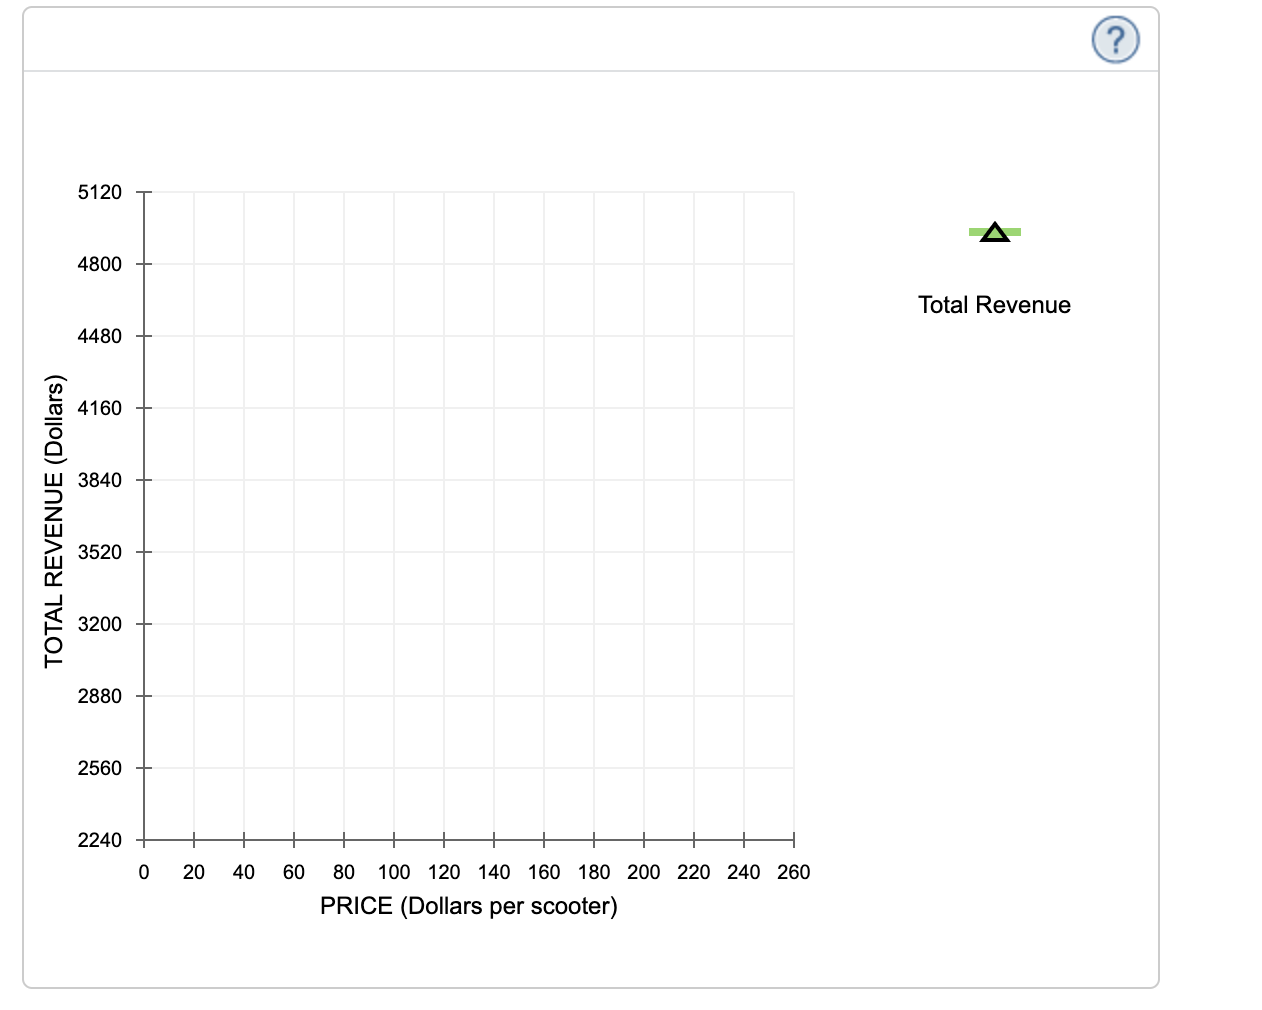Click the x-axis label 160
Viewport: 1262px width, 1010px height.
tap(544, 872)
